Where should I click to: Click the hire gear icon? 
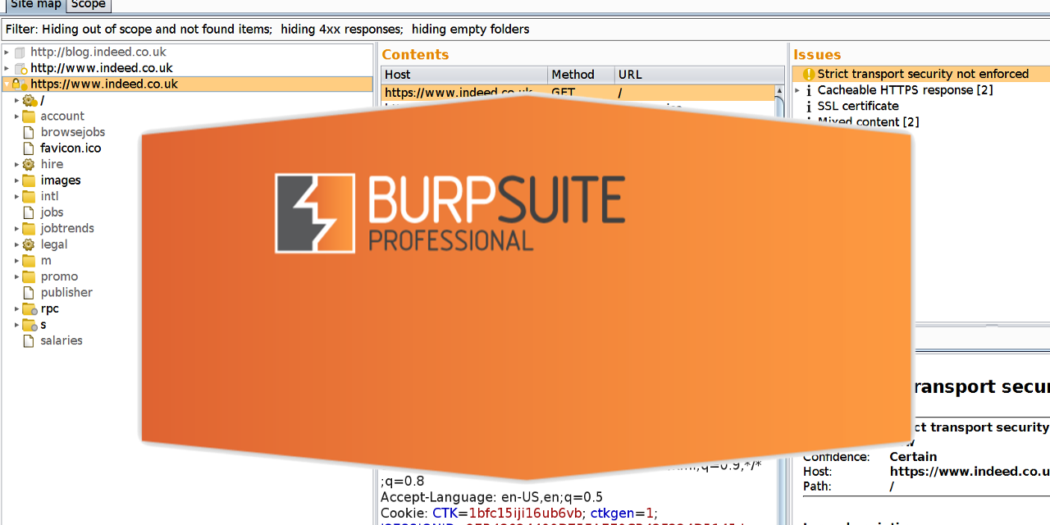point(29,164)
